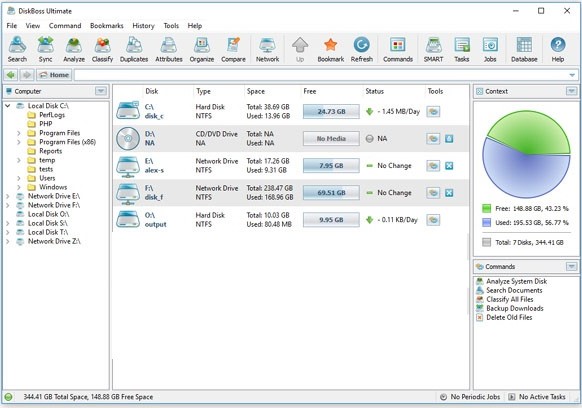
Task: Disconnect network drive E:\ alex-s
Action: [x=449, y=166]
